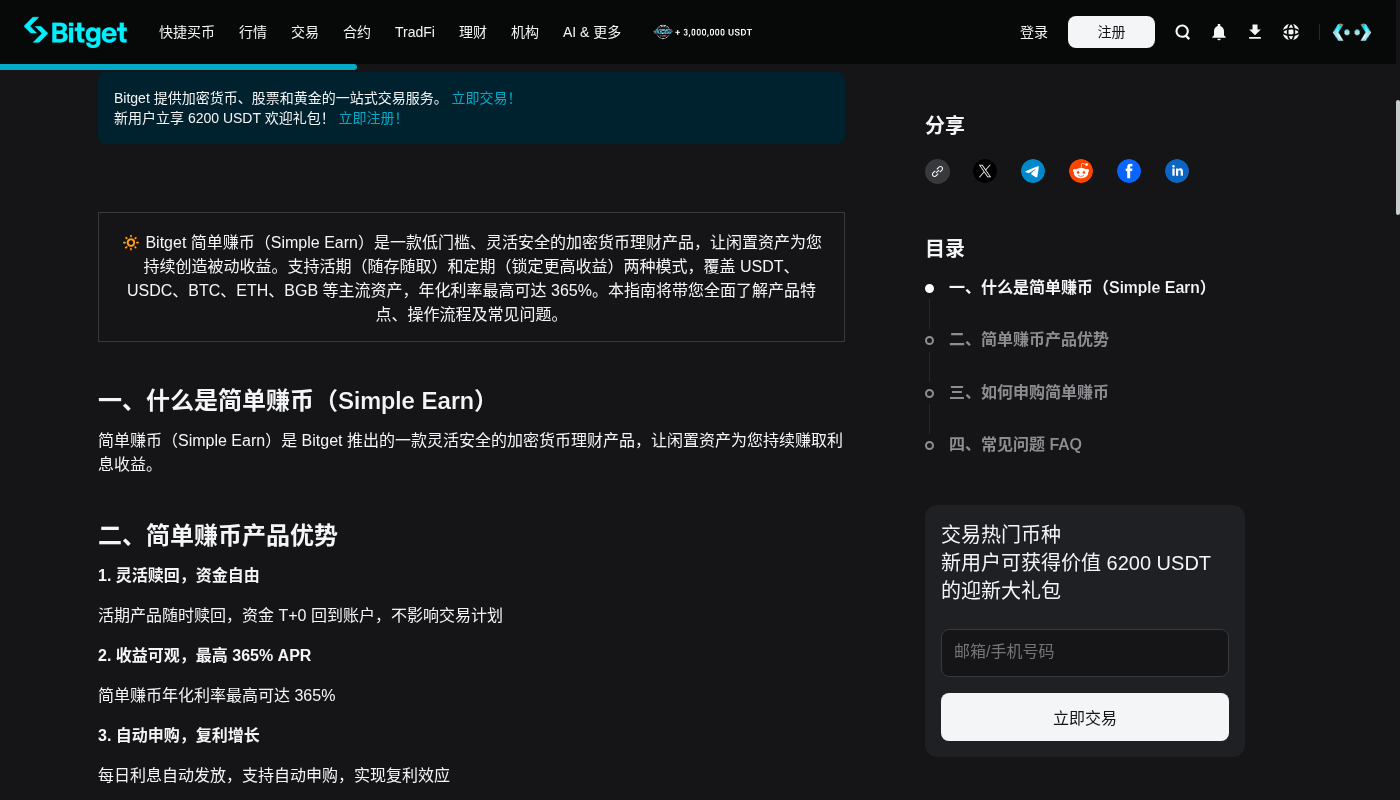Screen dimensions: 1400x800
Task: Click the 立即注册! link in banner
Action: click(369, 118)
